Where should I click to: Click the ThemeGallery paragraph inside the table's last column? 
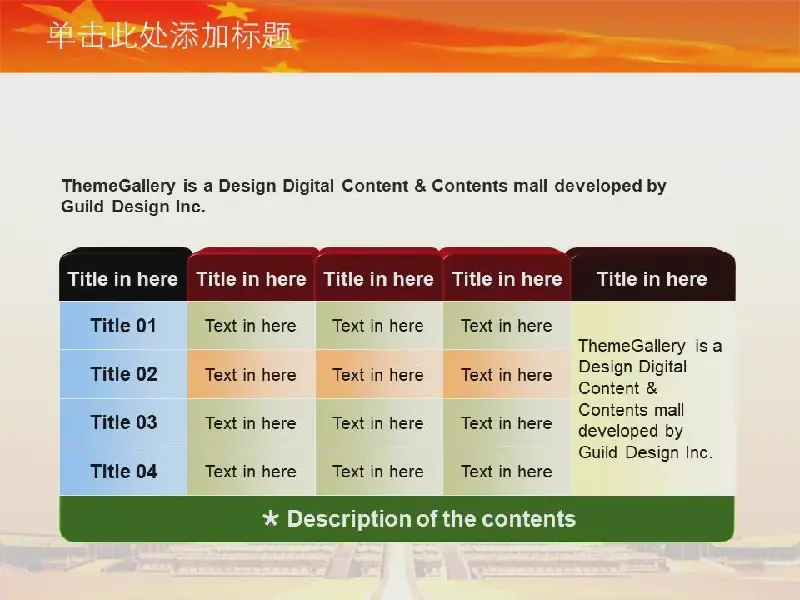click(650, 399)
